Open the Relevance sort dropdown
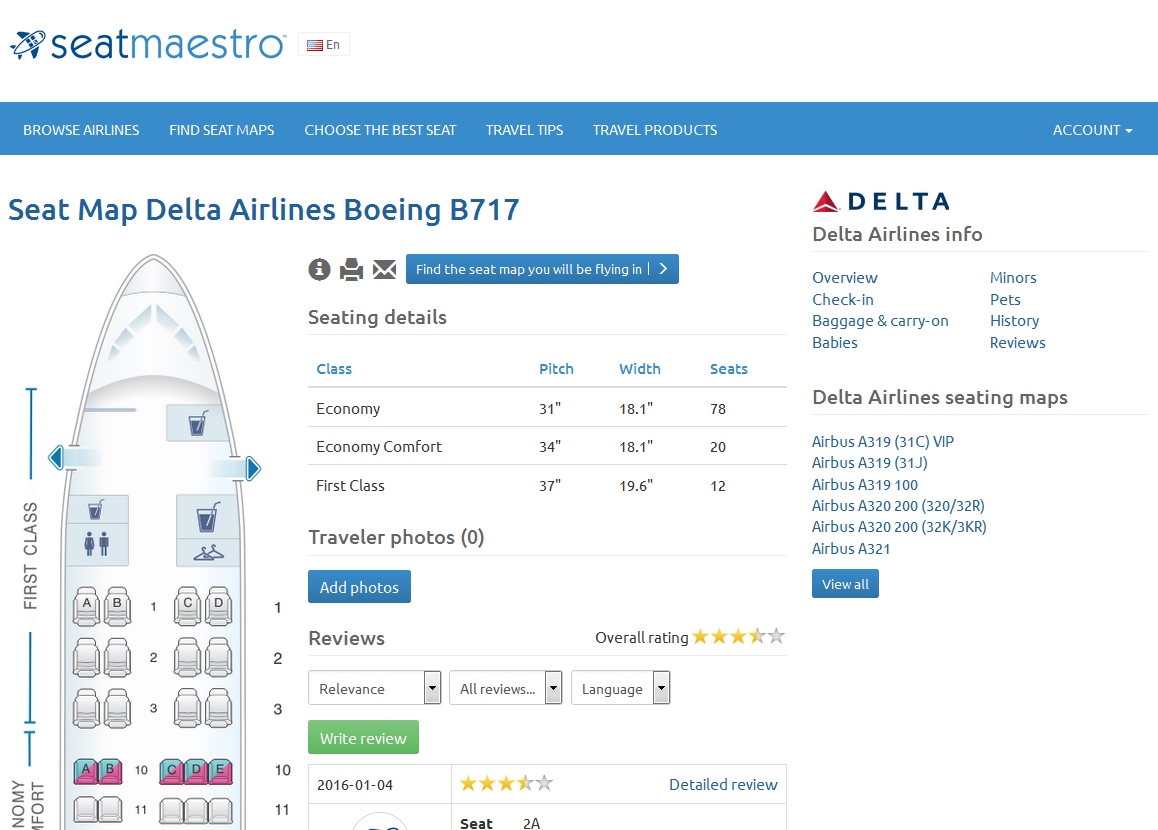The width and height of the screenshot is (1158, 830). pos(375,688)
